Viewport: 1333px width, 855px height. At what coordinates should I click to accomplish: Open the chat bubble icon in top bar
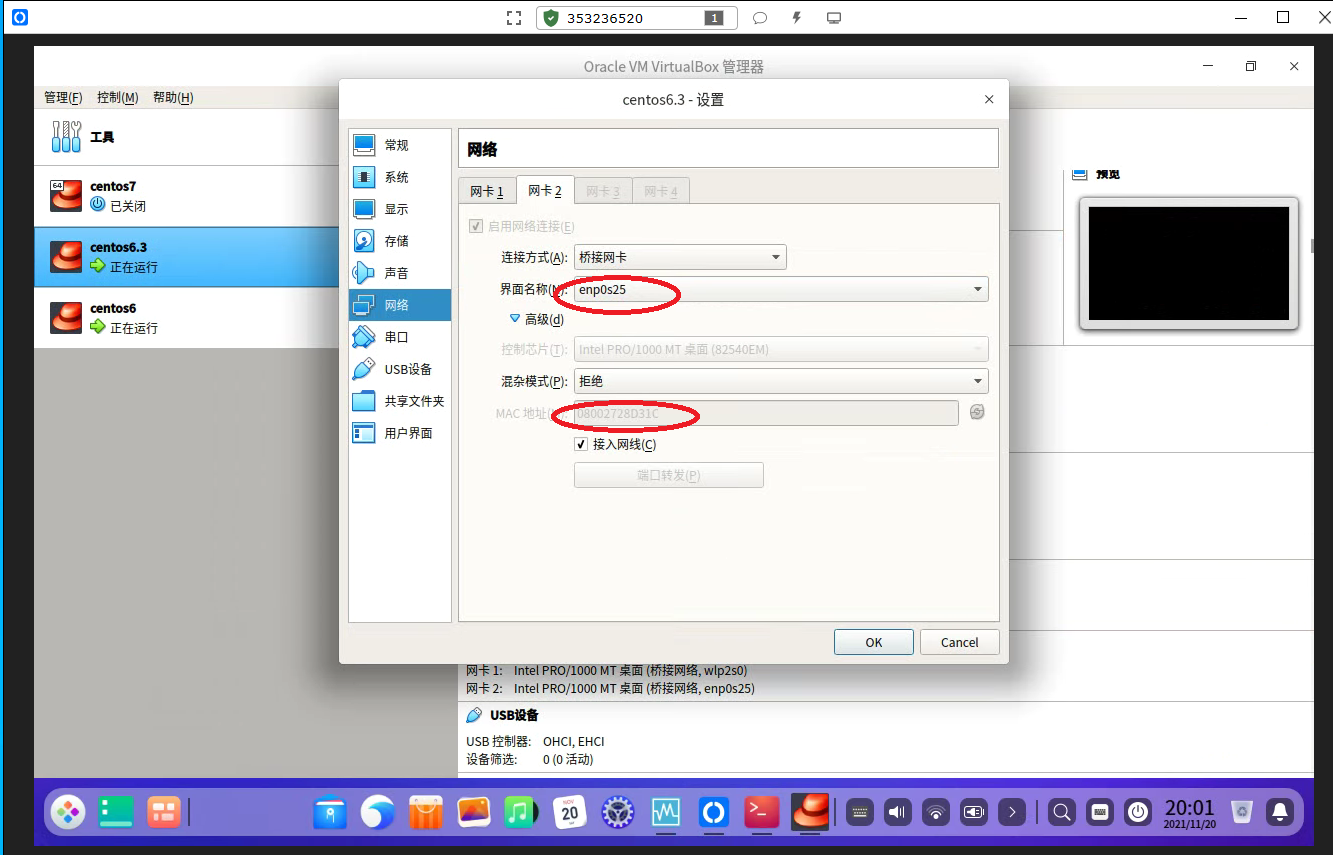tap(760, 18)
